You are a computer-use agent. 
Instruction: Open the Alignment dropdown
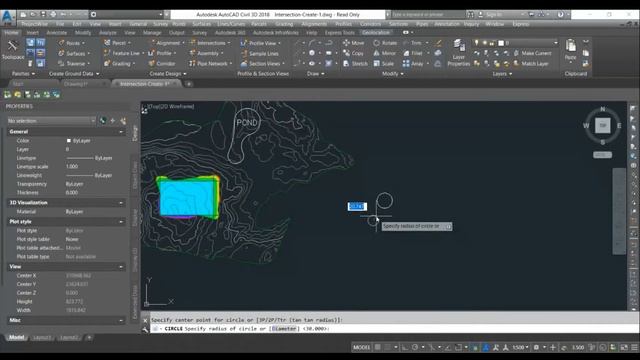[x=167, y=43]
